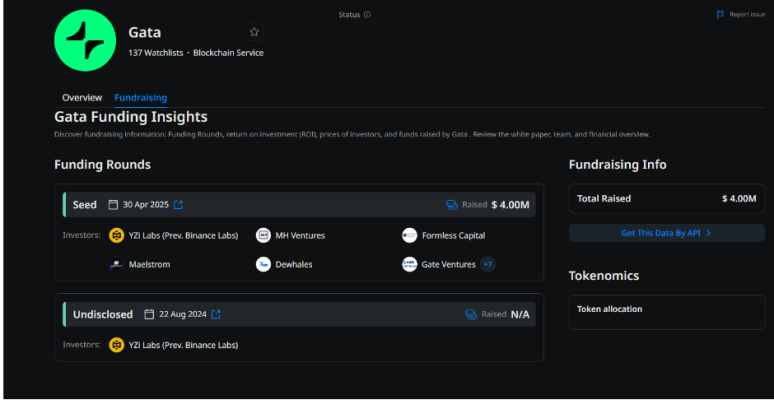
Task: Click the Funding Rounds heading
Action: point(102,164)
